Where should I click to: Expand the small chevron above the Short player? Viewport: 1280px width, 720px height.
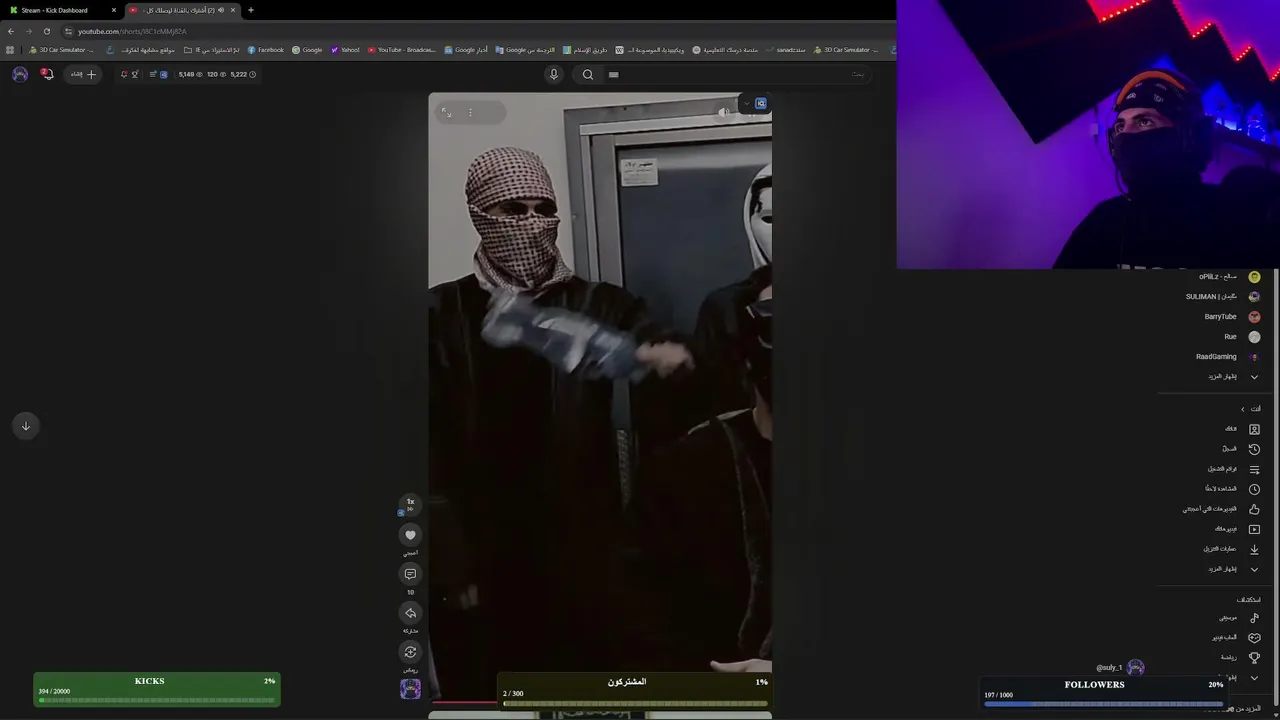coord(746,103)
